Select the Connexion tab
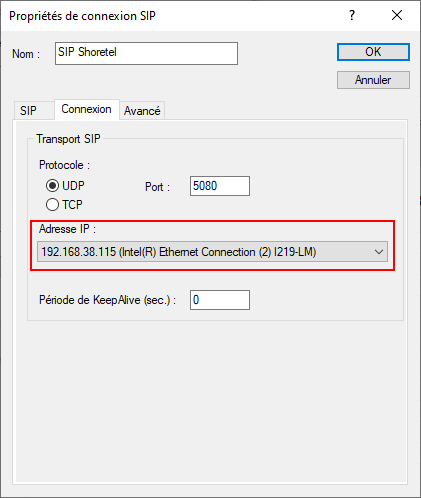The height and width of the screenshot is (498, 421). click(x=87, y=109)
